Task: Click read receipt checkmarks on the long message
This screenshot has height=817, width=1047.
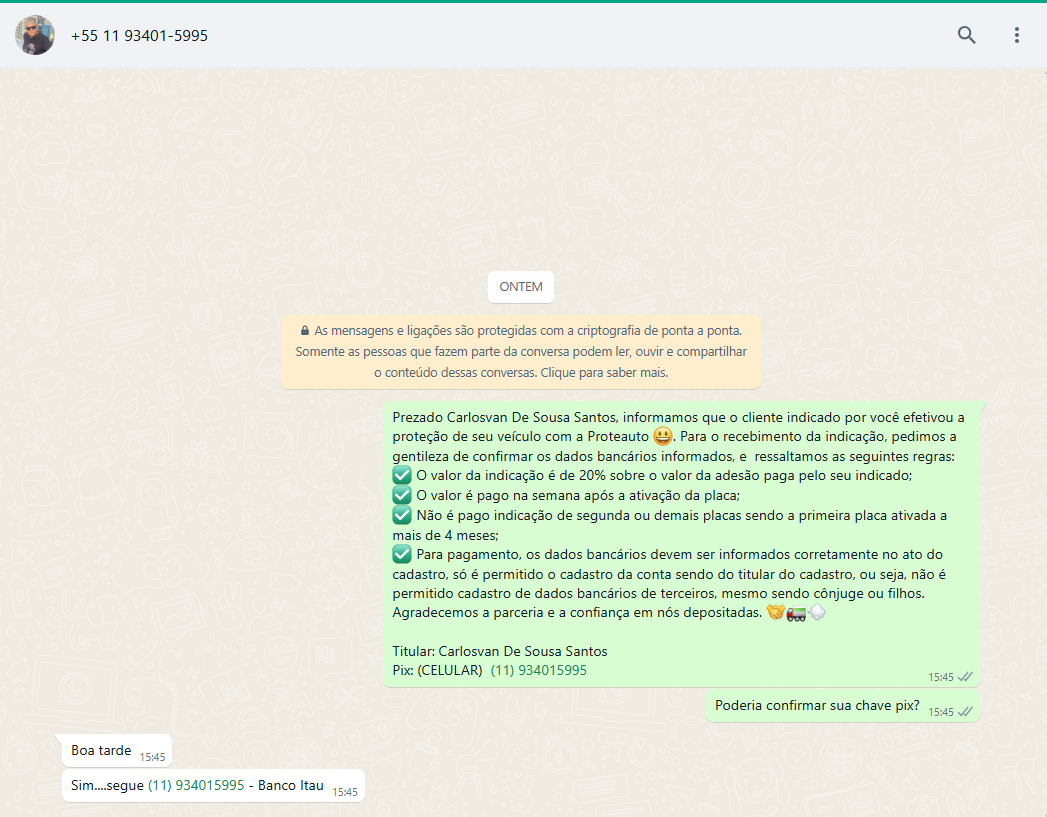Action: click(x=965, y=677)
